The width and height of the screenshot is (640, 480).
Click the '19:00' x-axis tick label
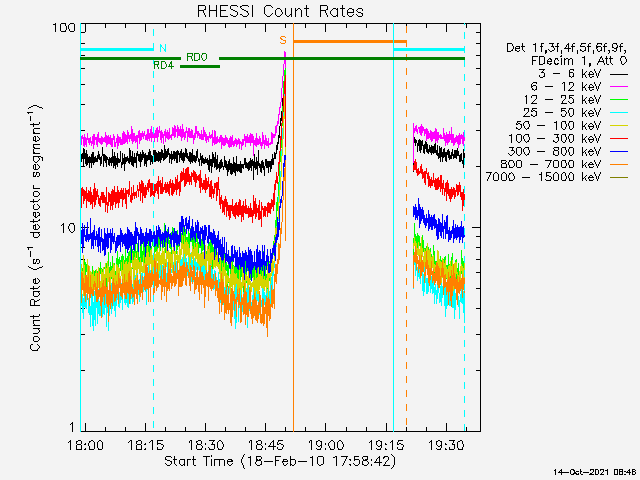tap(326, 445)
